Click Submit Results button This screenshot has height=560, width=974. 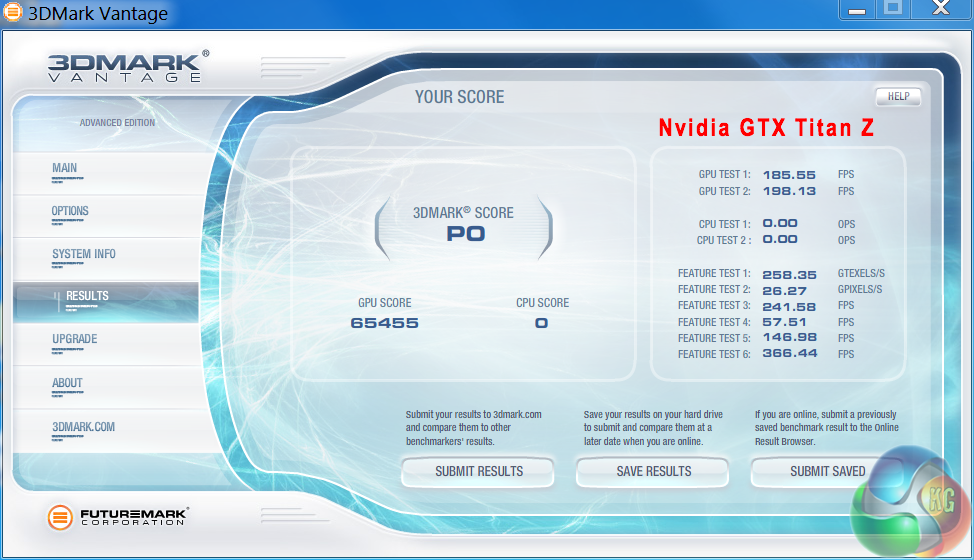478,472
